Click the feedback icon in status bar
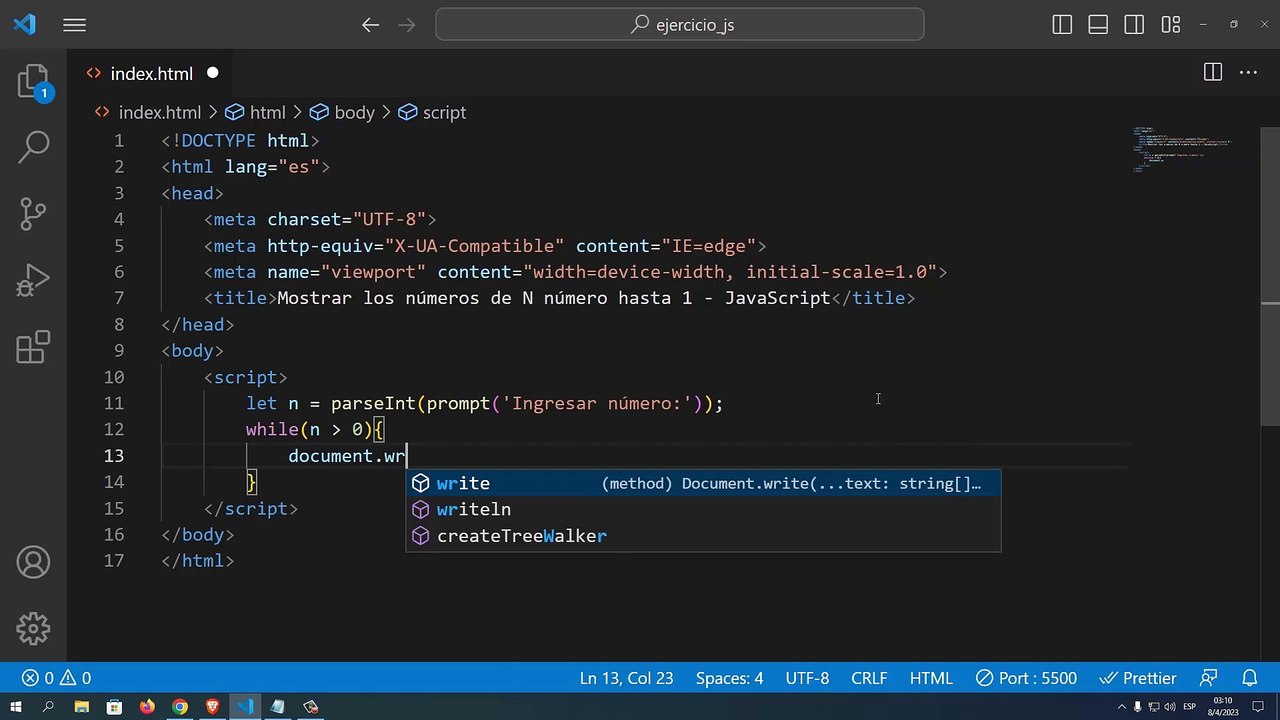 click(1209, 678)
